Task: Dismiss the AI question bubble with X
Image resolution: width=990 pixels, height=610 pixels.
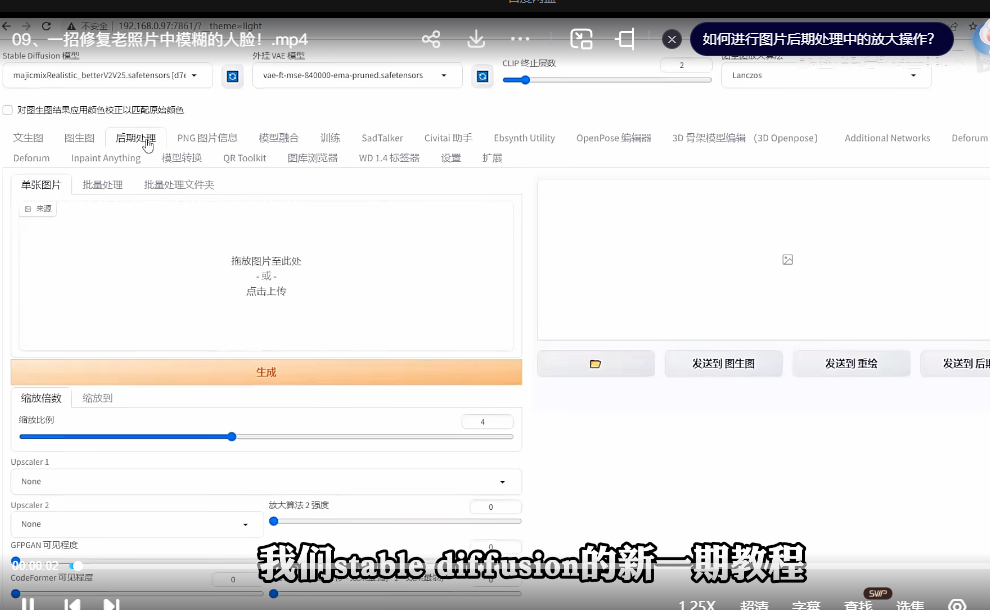Action: click(x=672, y=40)
